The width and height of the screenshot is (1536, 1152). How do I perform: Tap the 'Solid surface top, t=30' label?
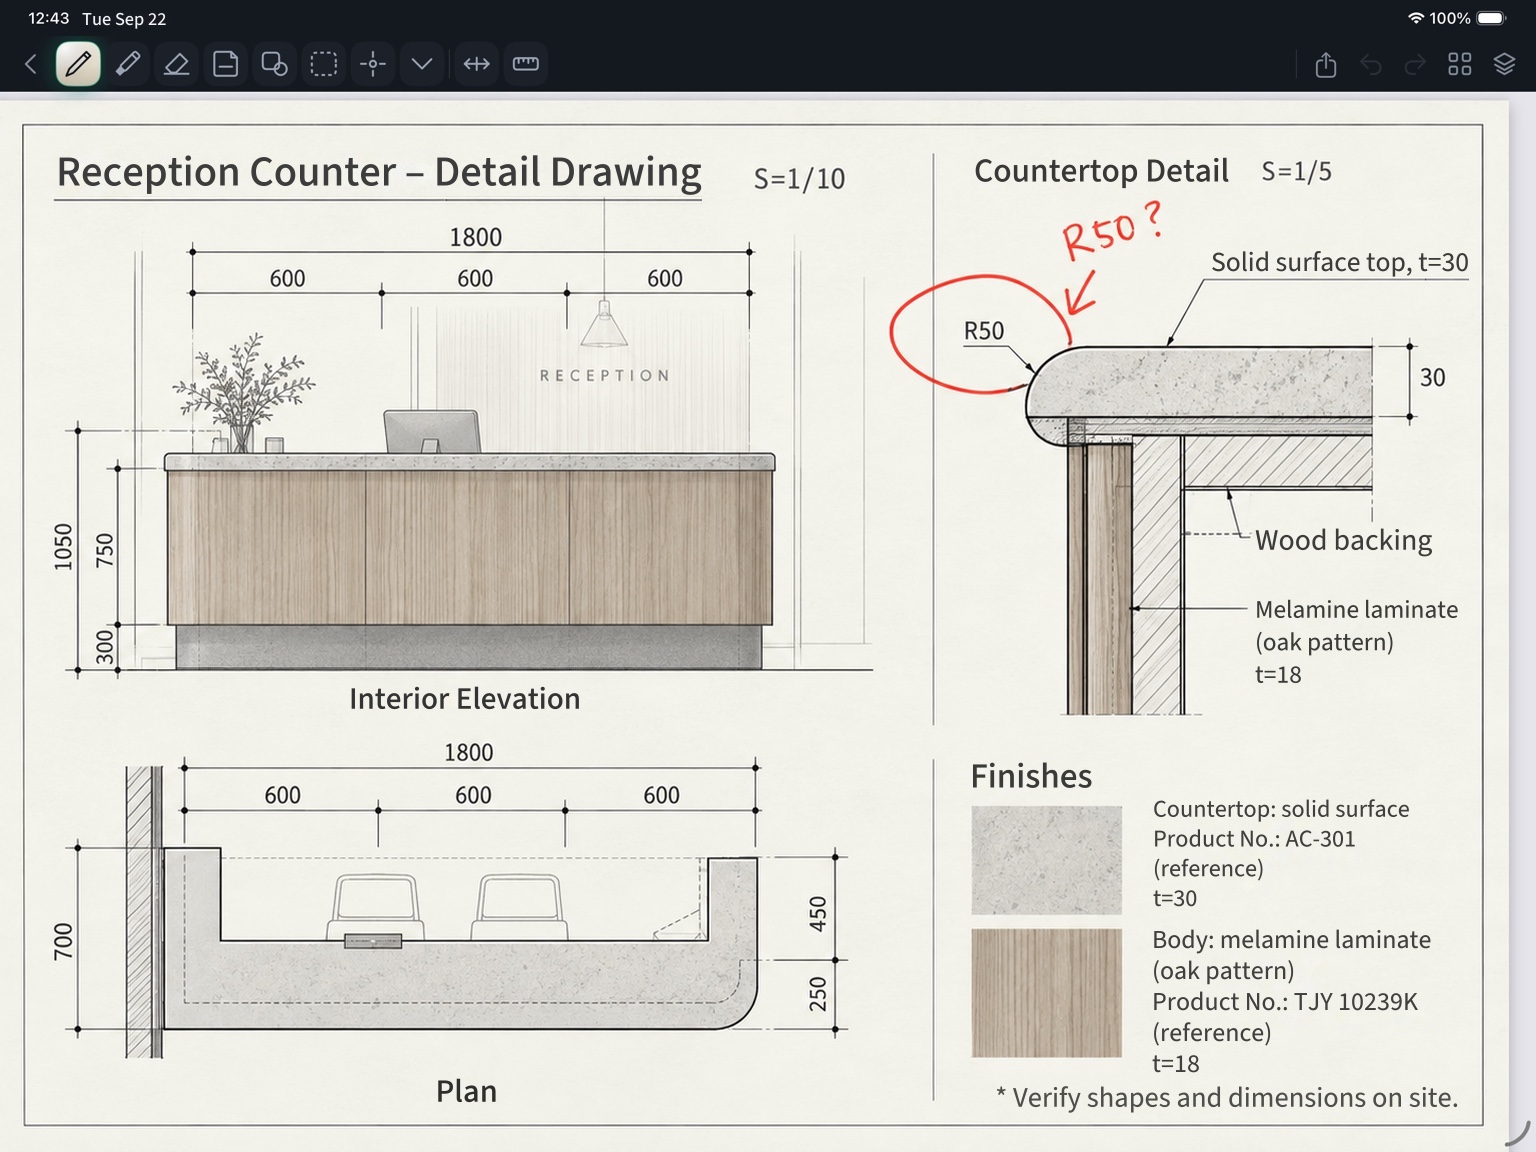click(x=1340, y=262)
